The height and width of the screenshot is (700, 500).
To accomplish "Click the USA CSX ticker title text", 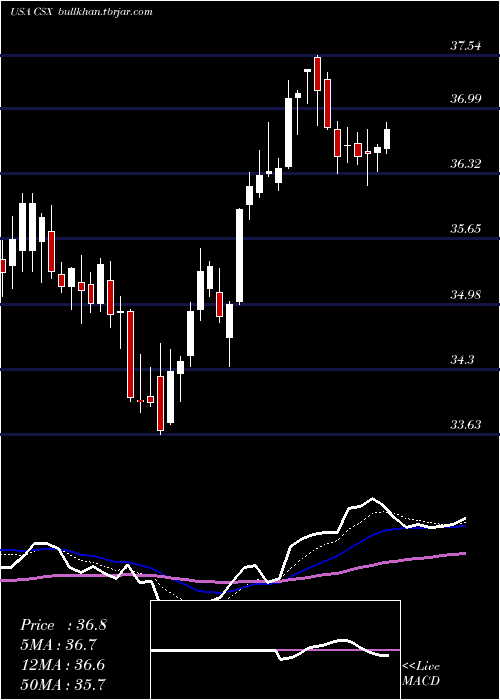I will tap(32, 12).
